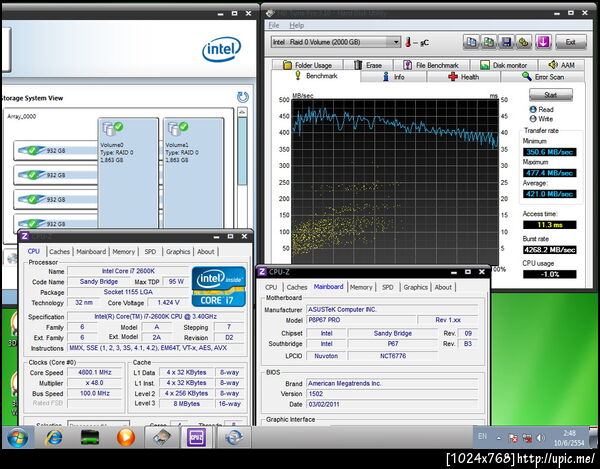Screen dimensions: 600x469
Task: Click the purple down-arrow icon in HD Tune
Action: pyautogui.click(x=543, y=42)
